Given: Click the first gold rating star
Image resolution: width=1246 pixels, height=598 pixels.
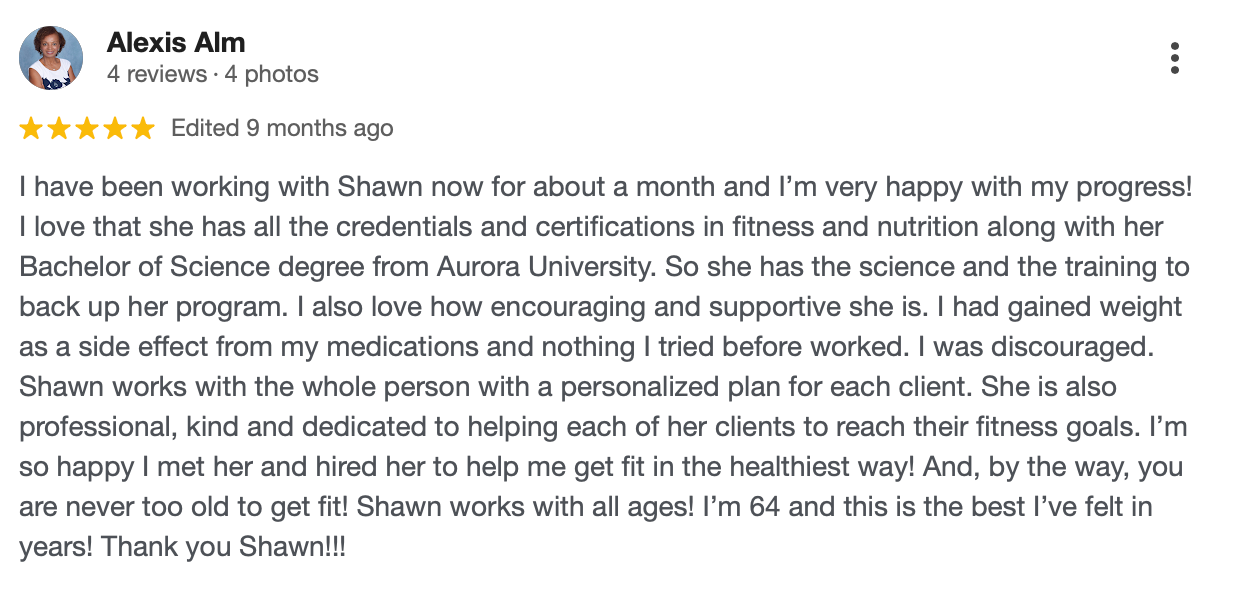Looking at the screenshot, I should click(x=31, y=128).
